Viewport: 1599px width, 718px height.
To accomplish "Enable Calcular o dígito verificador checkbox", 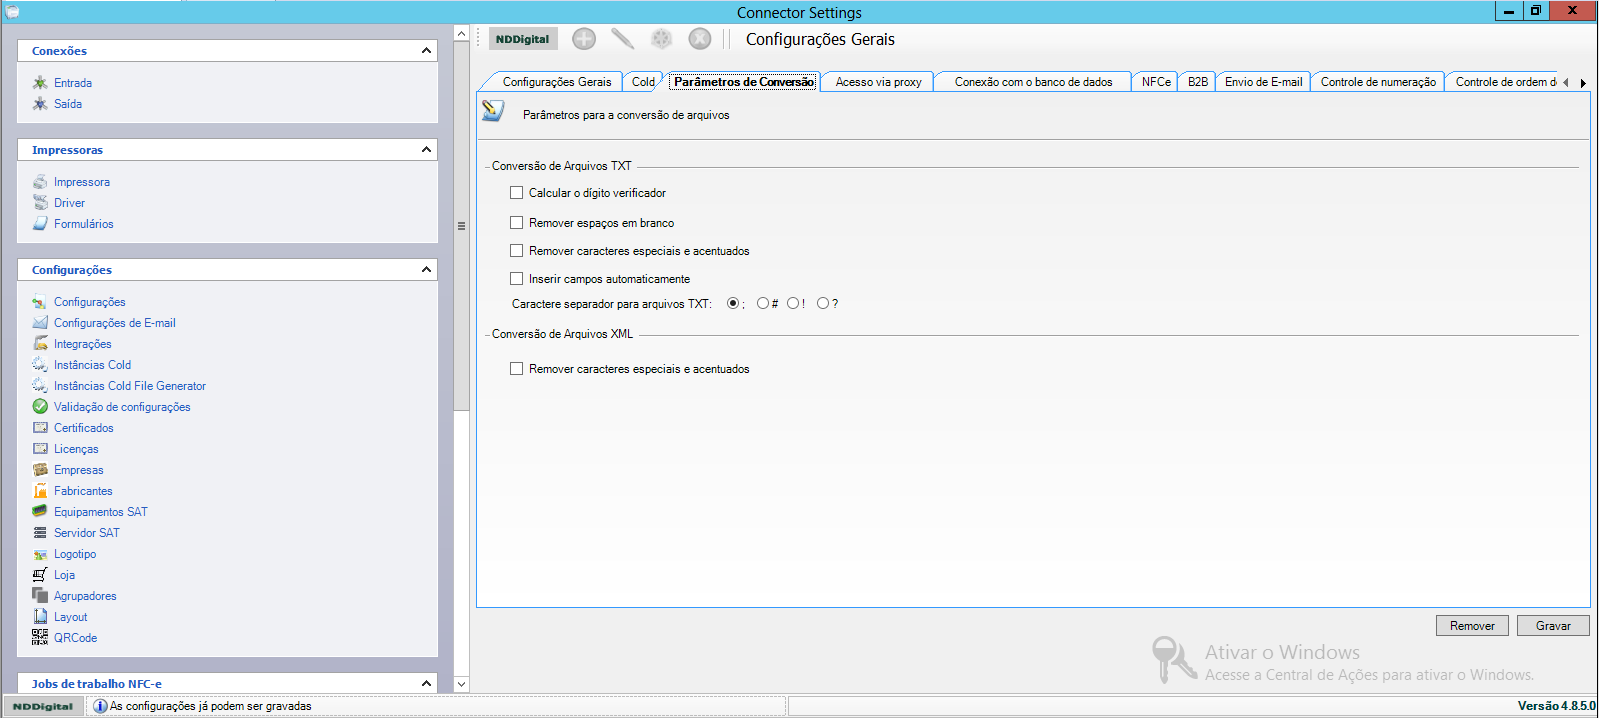I will click(517, 193).
